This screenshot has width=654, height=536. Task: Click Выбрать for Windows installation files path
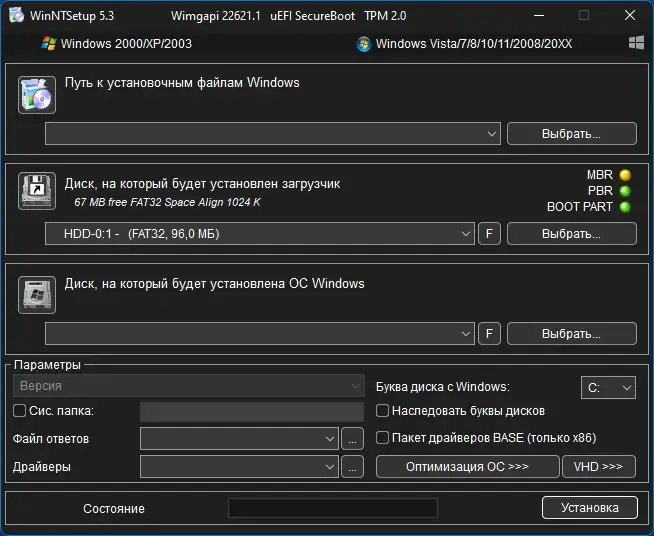point(571,133)
